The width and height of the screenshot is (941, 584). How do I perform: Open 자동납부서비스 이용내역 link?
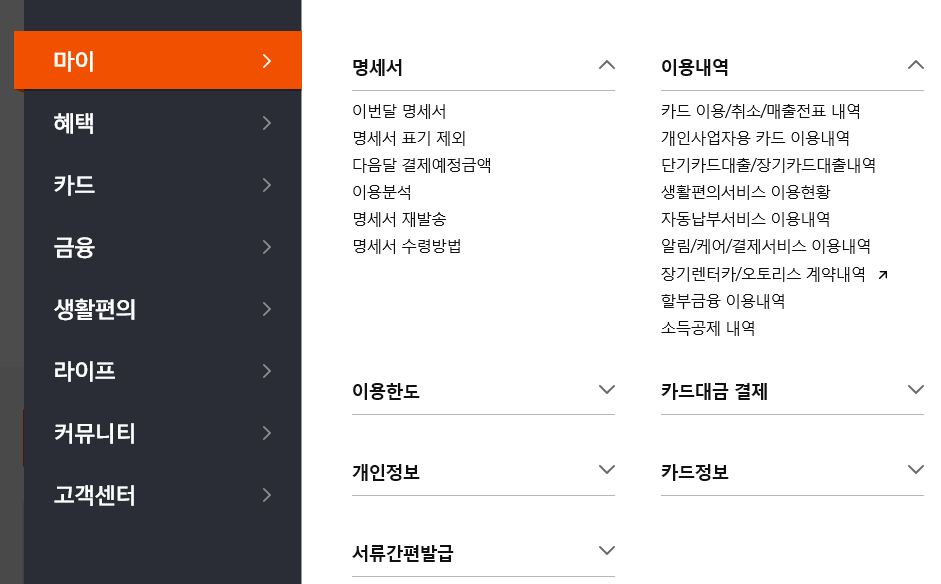(745, 219)
